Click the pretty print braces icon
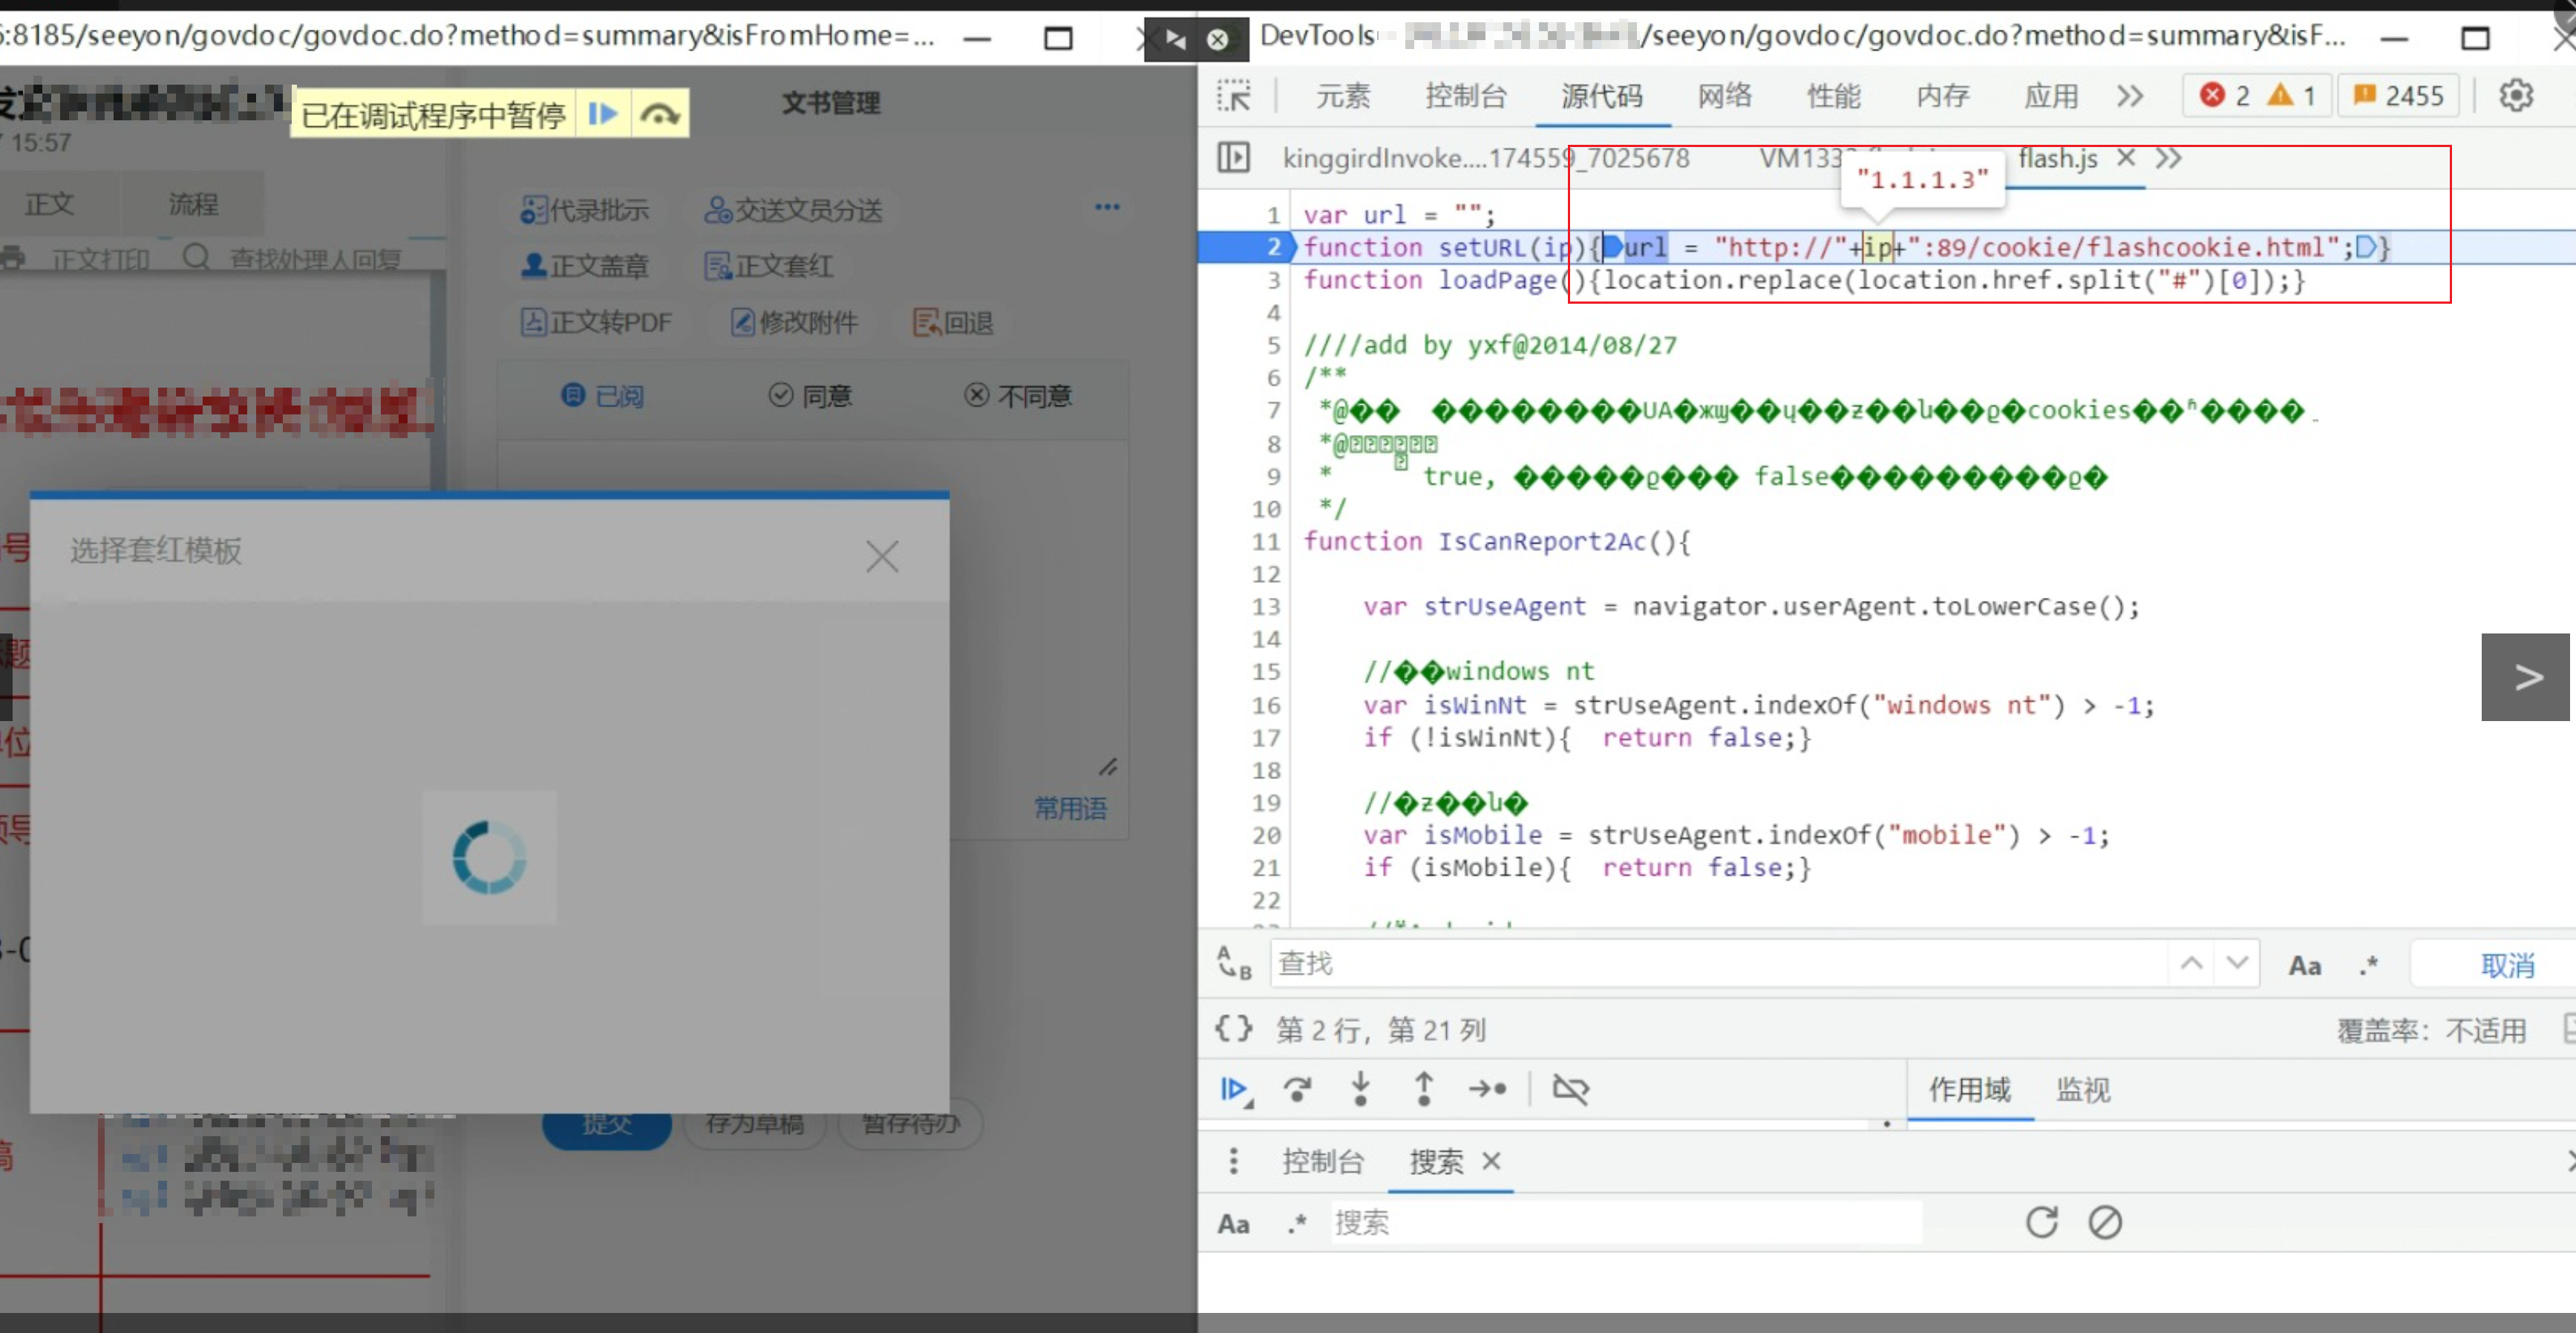Viewport: 2576px width, 1333px height. coord(1233,1029)
